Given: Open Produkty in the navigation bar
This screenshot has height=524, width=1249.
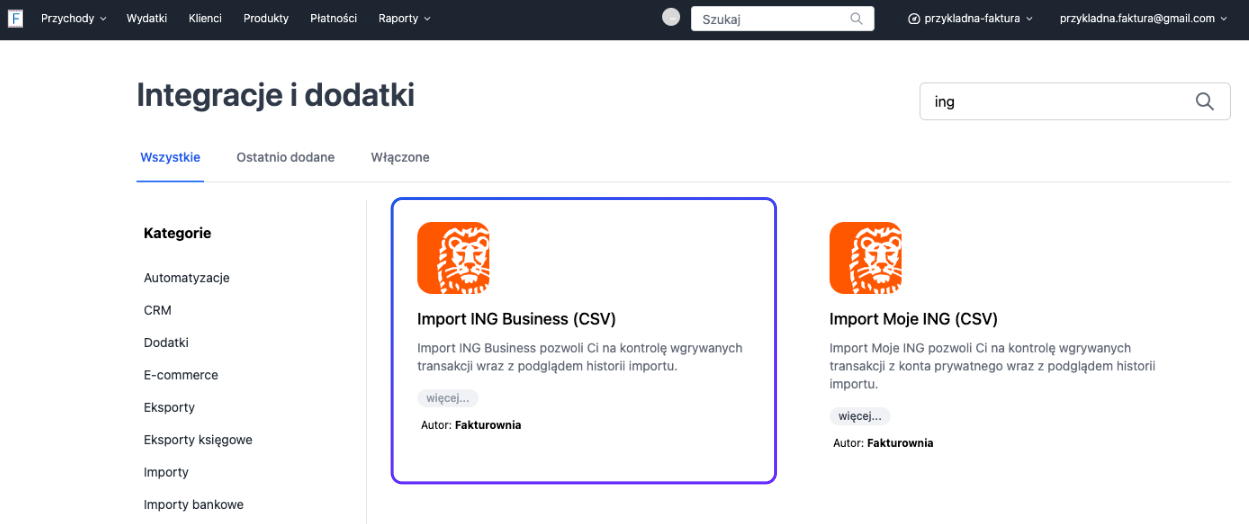Looking at the screenshot, I should tap(266, 18).
